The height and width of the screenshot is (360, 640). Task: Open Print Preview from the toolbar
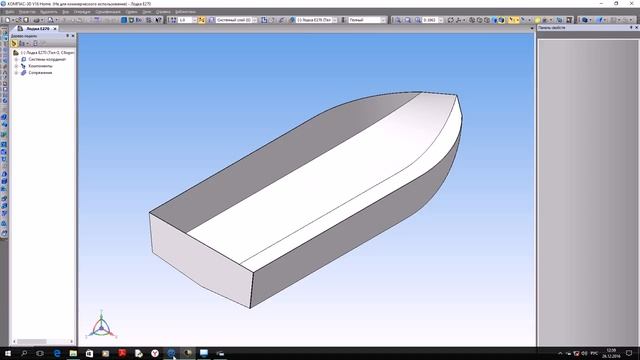[x=51, y=20]
